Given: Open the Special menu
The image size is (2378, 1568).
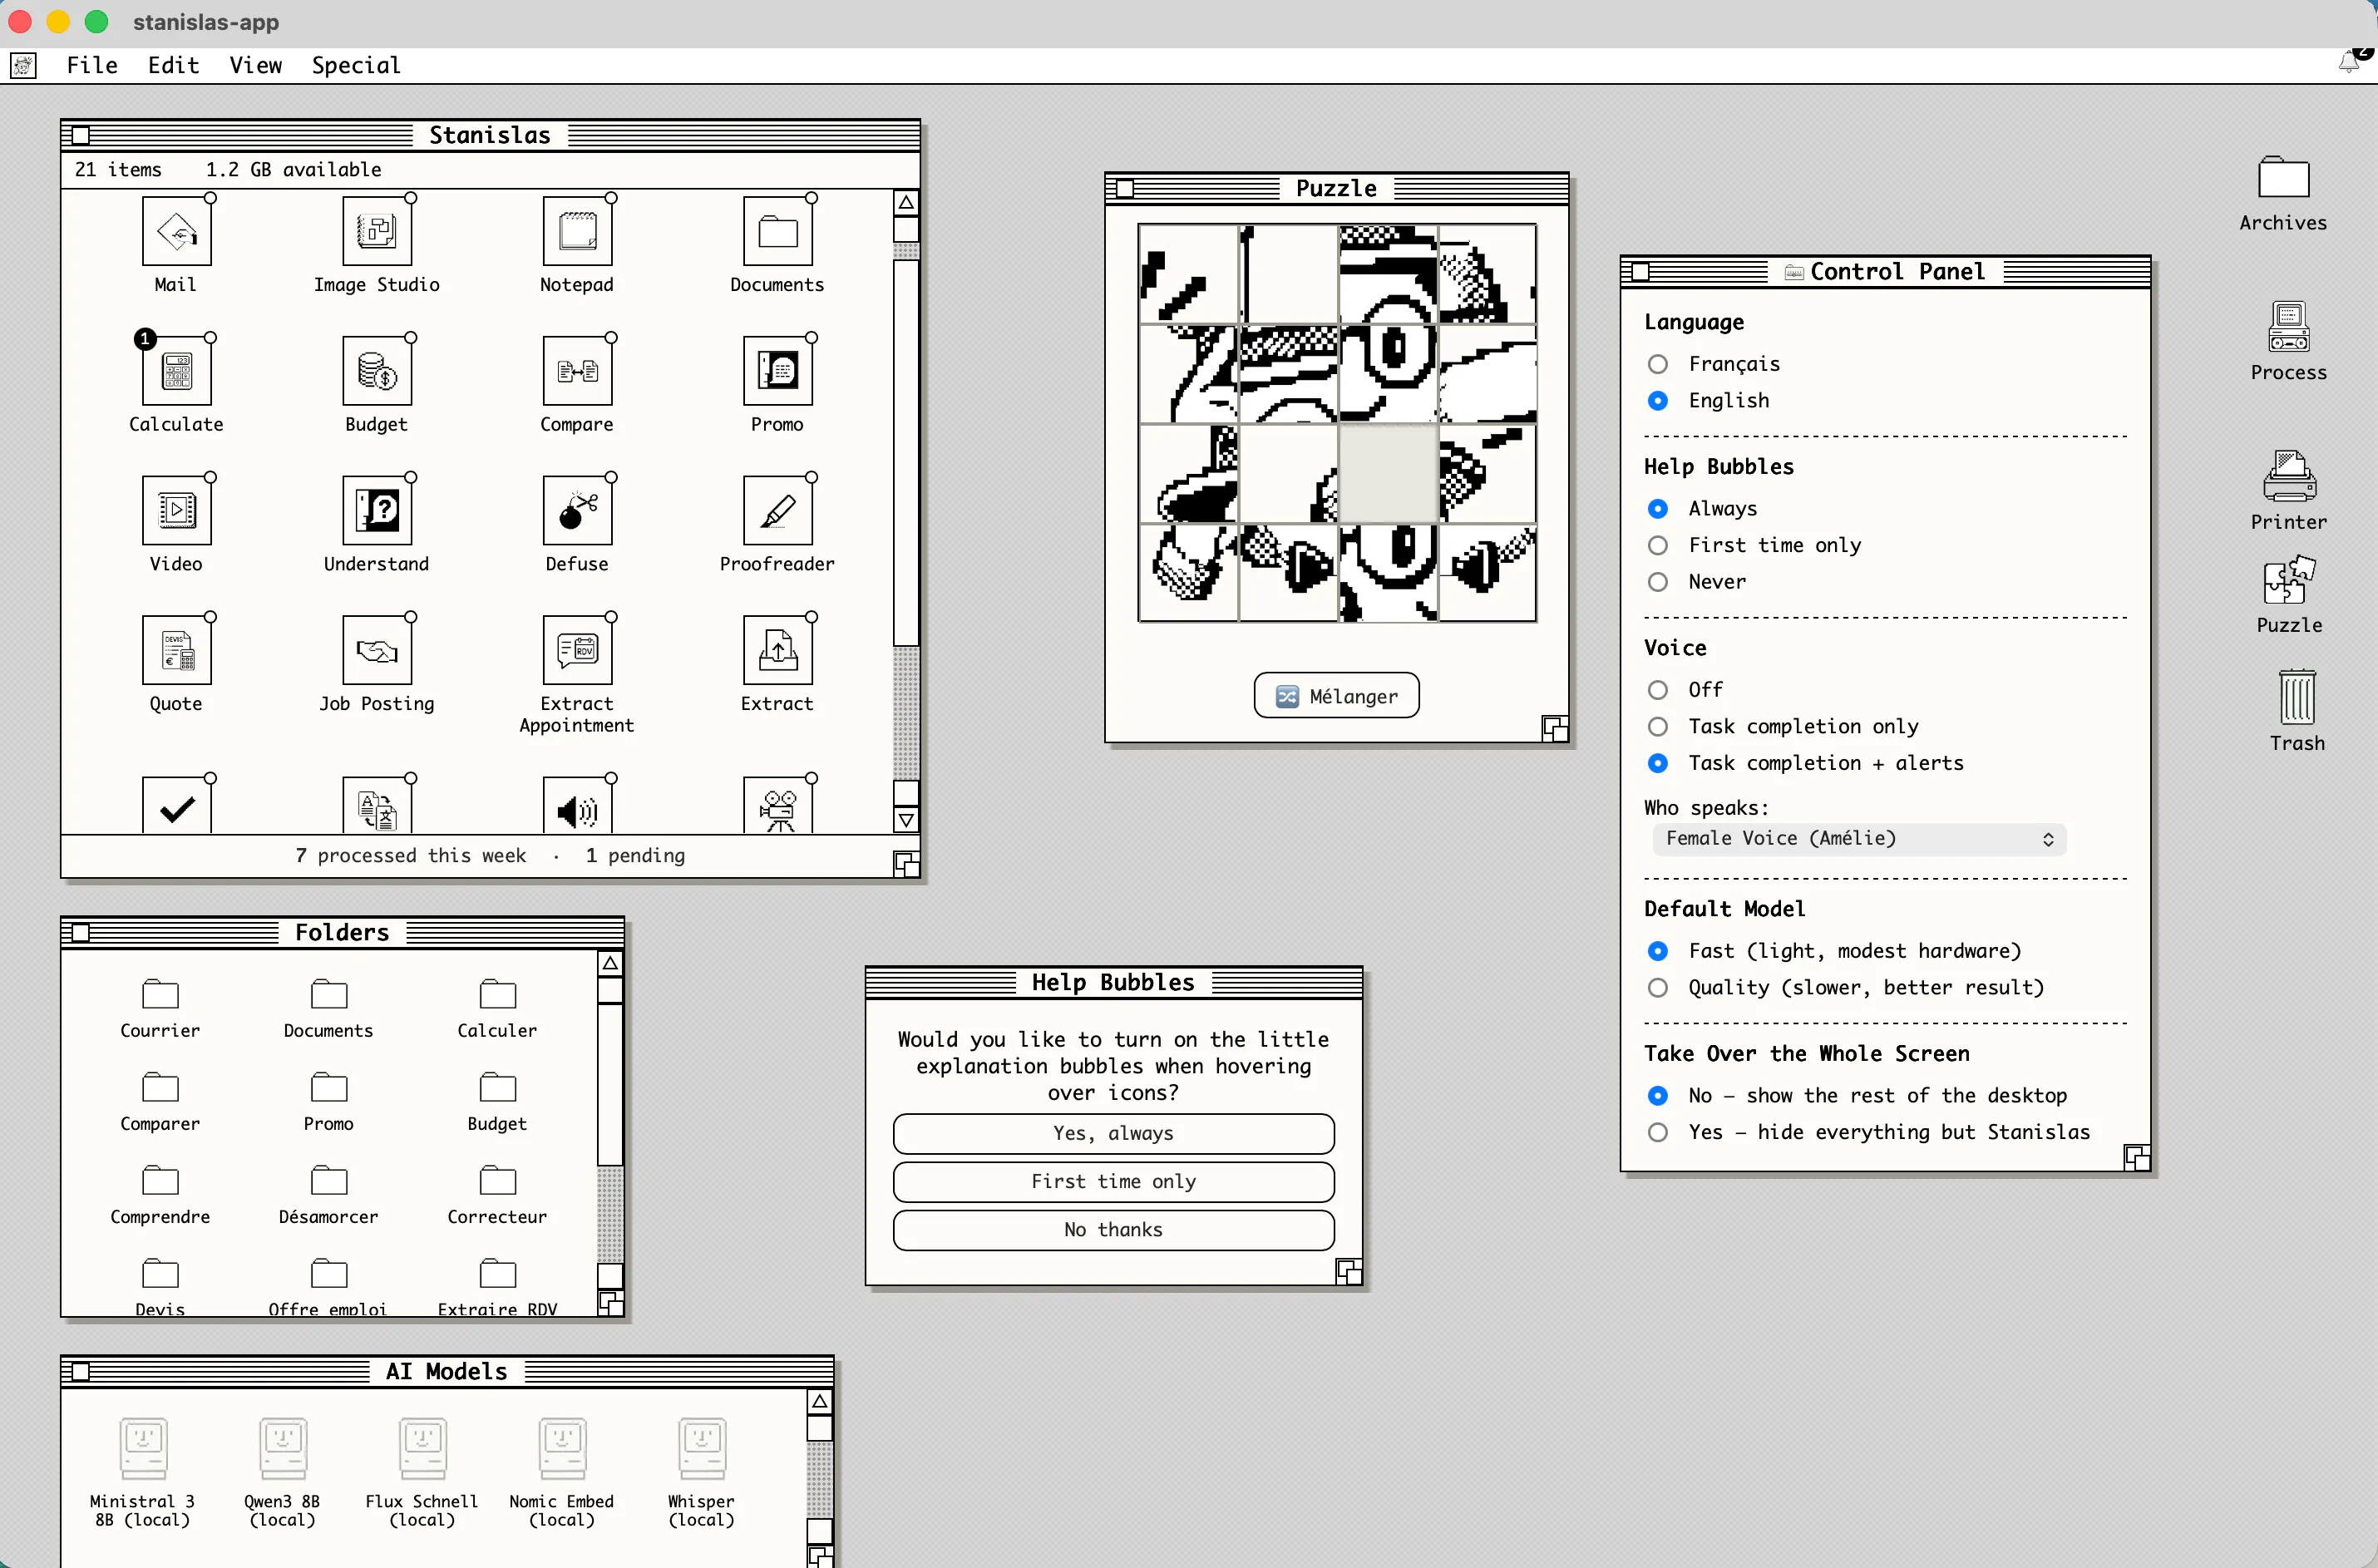Looking at the screenshot, I should [x=356, y=65].
